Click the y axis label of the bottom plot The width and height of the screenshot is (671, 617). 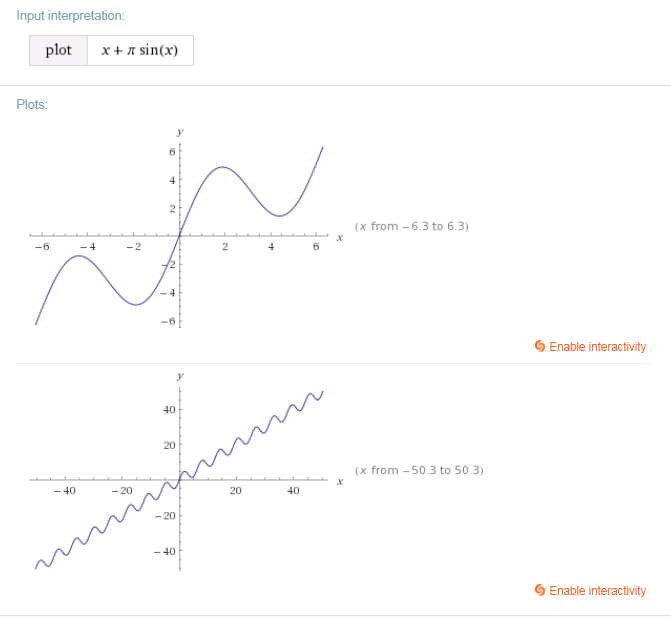(180, 375)
